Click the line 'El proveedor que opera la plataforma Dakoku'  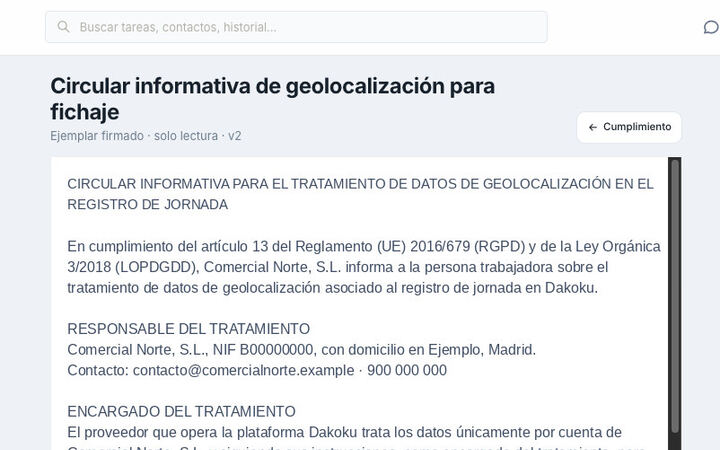[x=344, y=432]
